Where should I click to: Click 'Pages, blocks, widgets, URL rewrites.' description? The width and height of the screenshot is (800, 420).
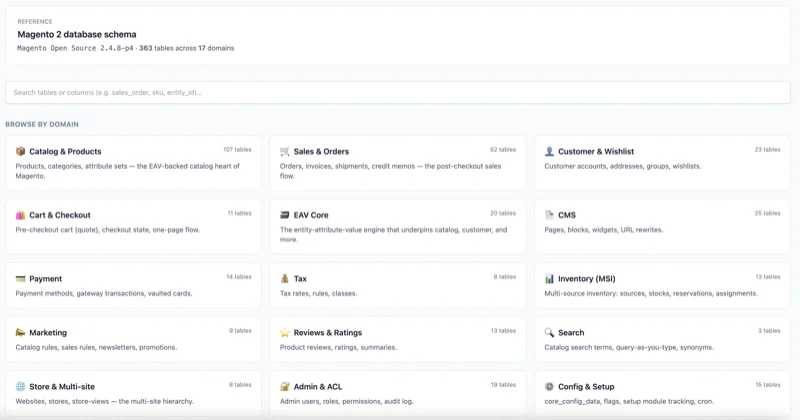tap(604, 230)
